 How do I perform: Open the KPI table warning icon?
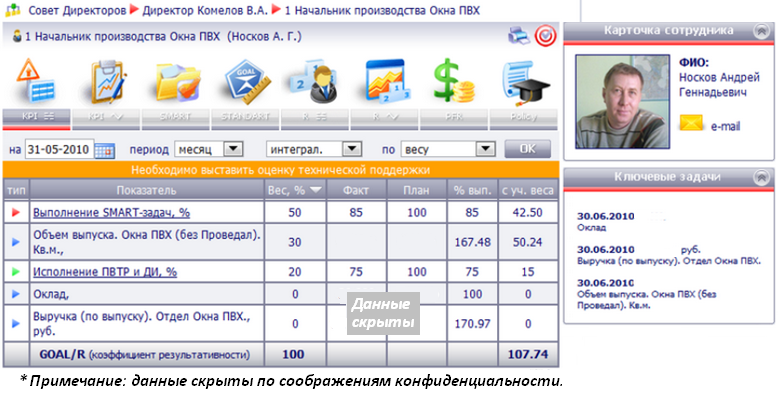coord(36,80)
